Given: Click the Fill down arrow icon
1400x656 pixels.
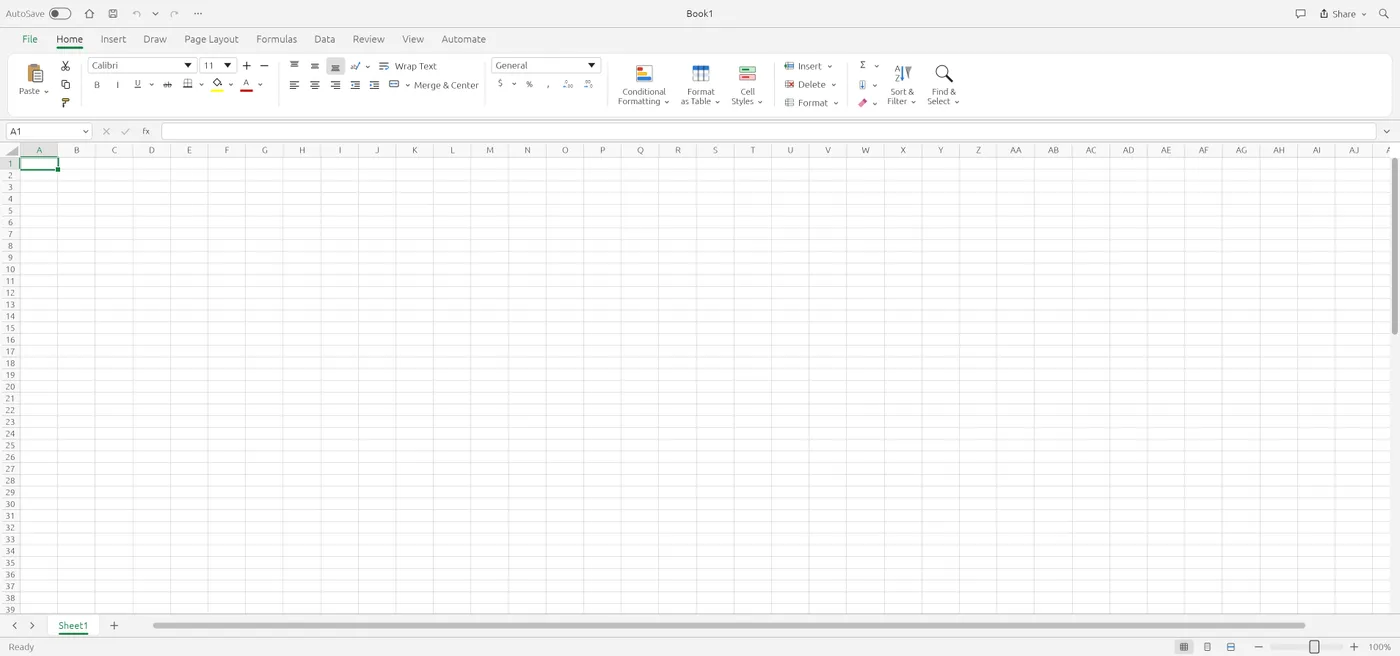Looking at the screenshot, I should tap(862, 85).
